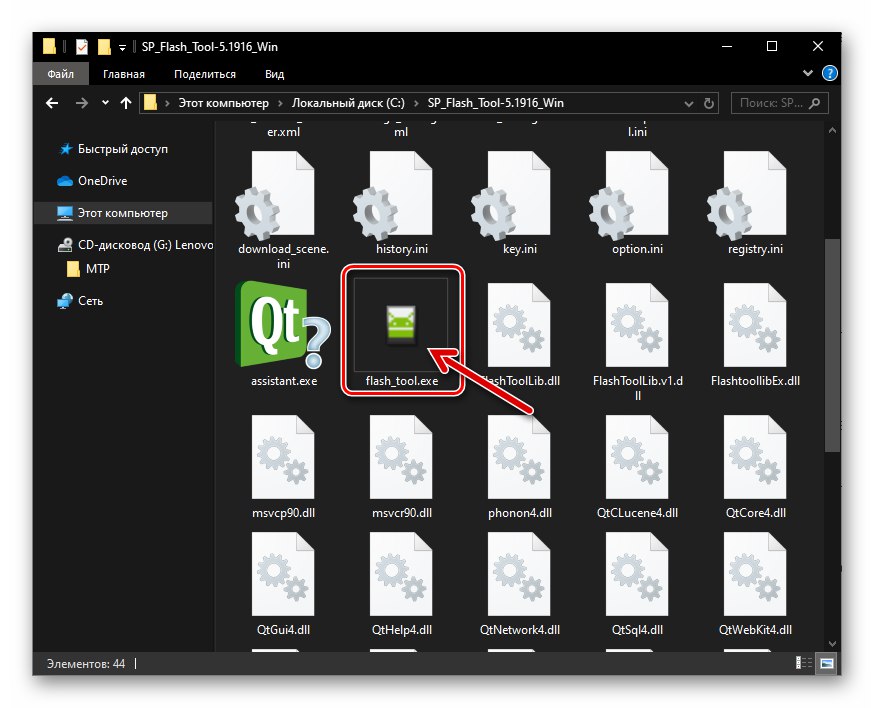Select the FlashtoollibEx.dll file icon

tap(756, 325)
